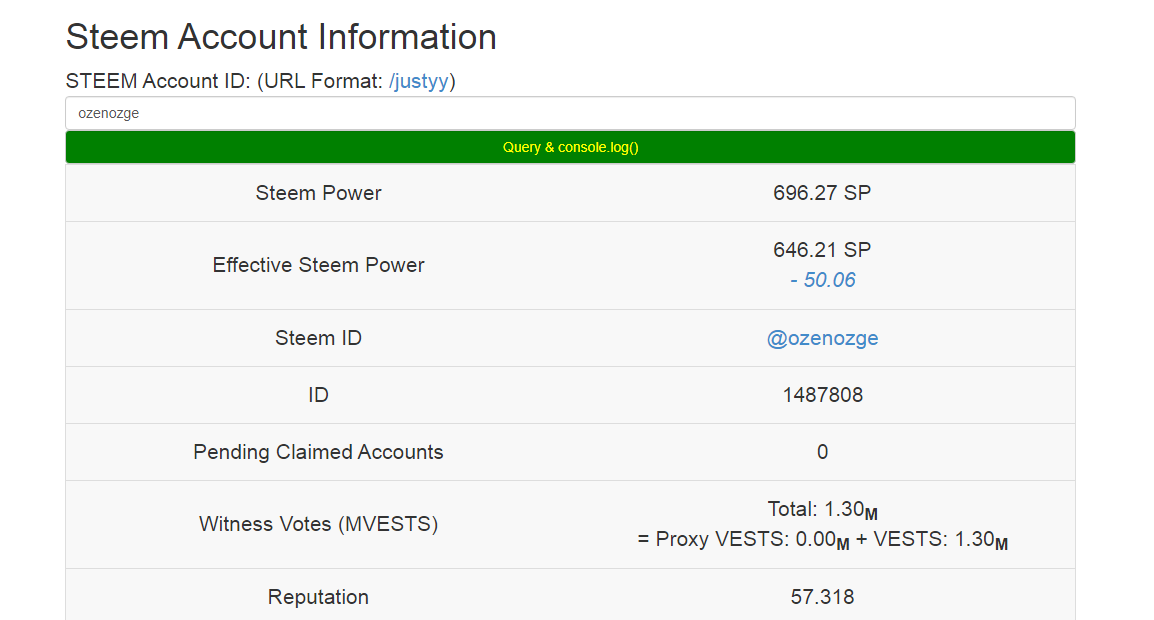The image size is (1154, 620).
Task: Click the Total 1.30M witness votes text
Action: 822,509
